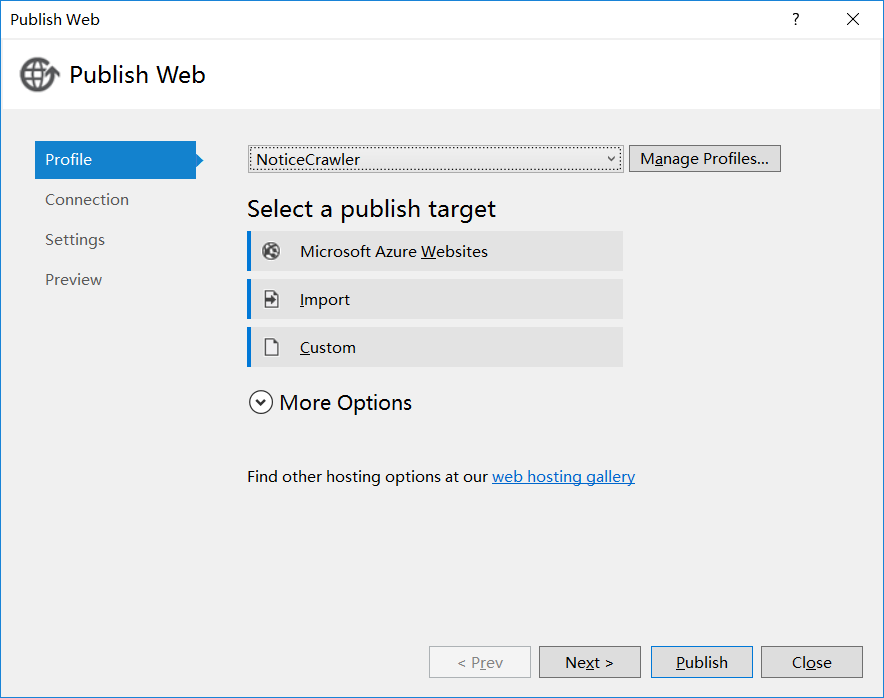
Task: Expand More Options with the chevron circle
Action: tap(260, 403)
